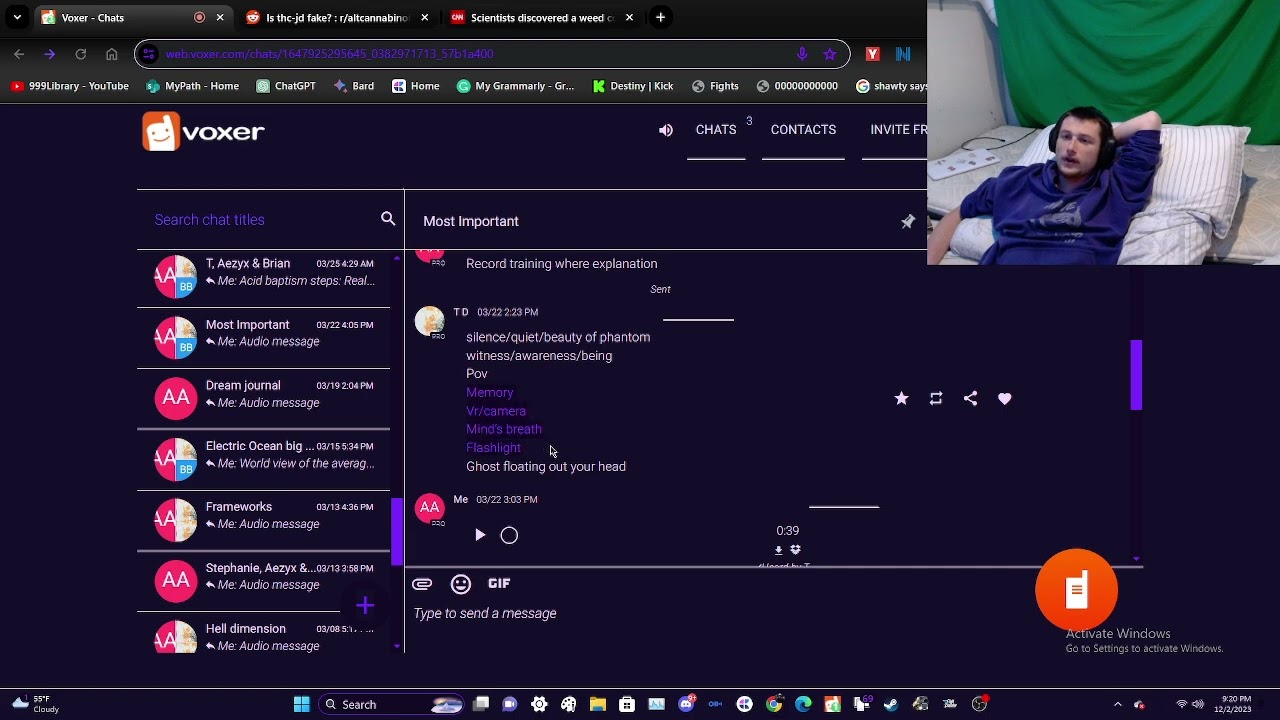The width and height of the screenshot is (1280, 720).
Task: Share the TD message
Action: (970, 398)
